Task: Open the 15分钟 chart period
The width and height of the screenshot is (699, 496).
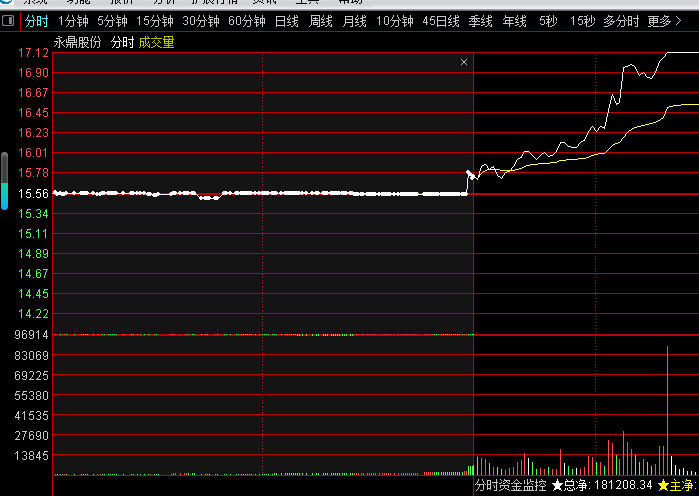Action: pos(154,20)
